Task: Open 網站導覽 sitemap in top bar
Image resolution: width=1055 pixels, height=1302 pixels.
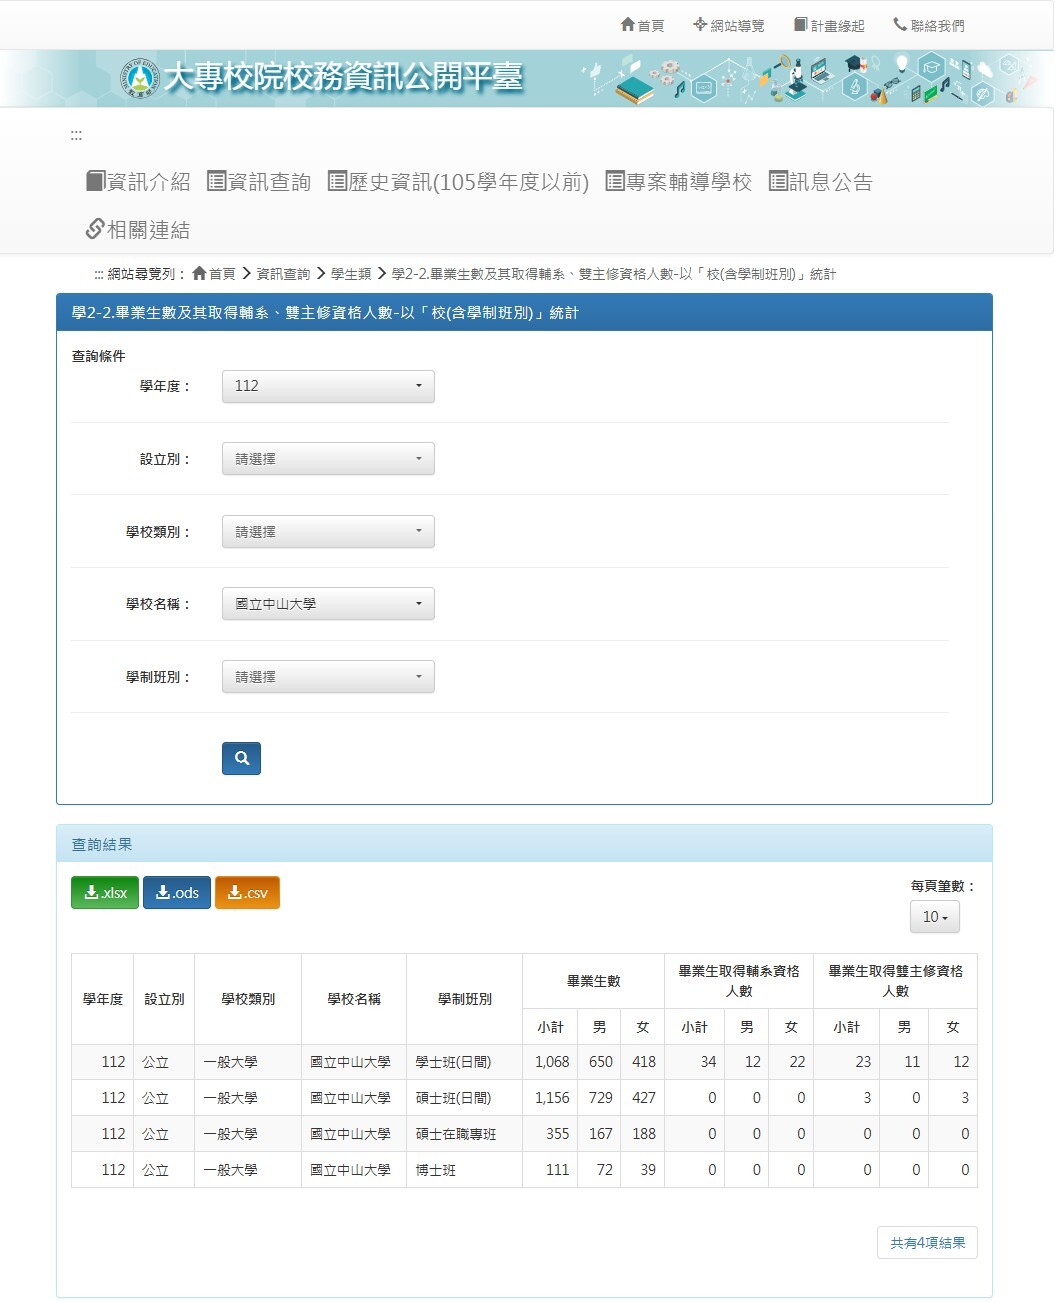Action: tap(729, 25)
